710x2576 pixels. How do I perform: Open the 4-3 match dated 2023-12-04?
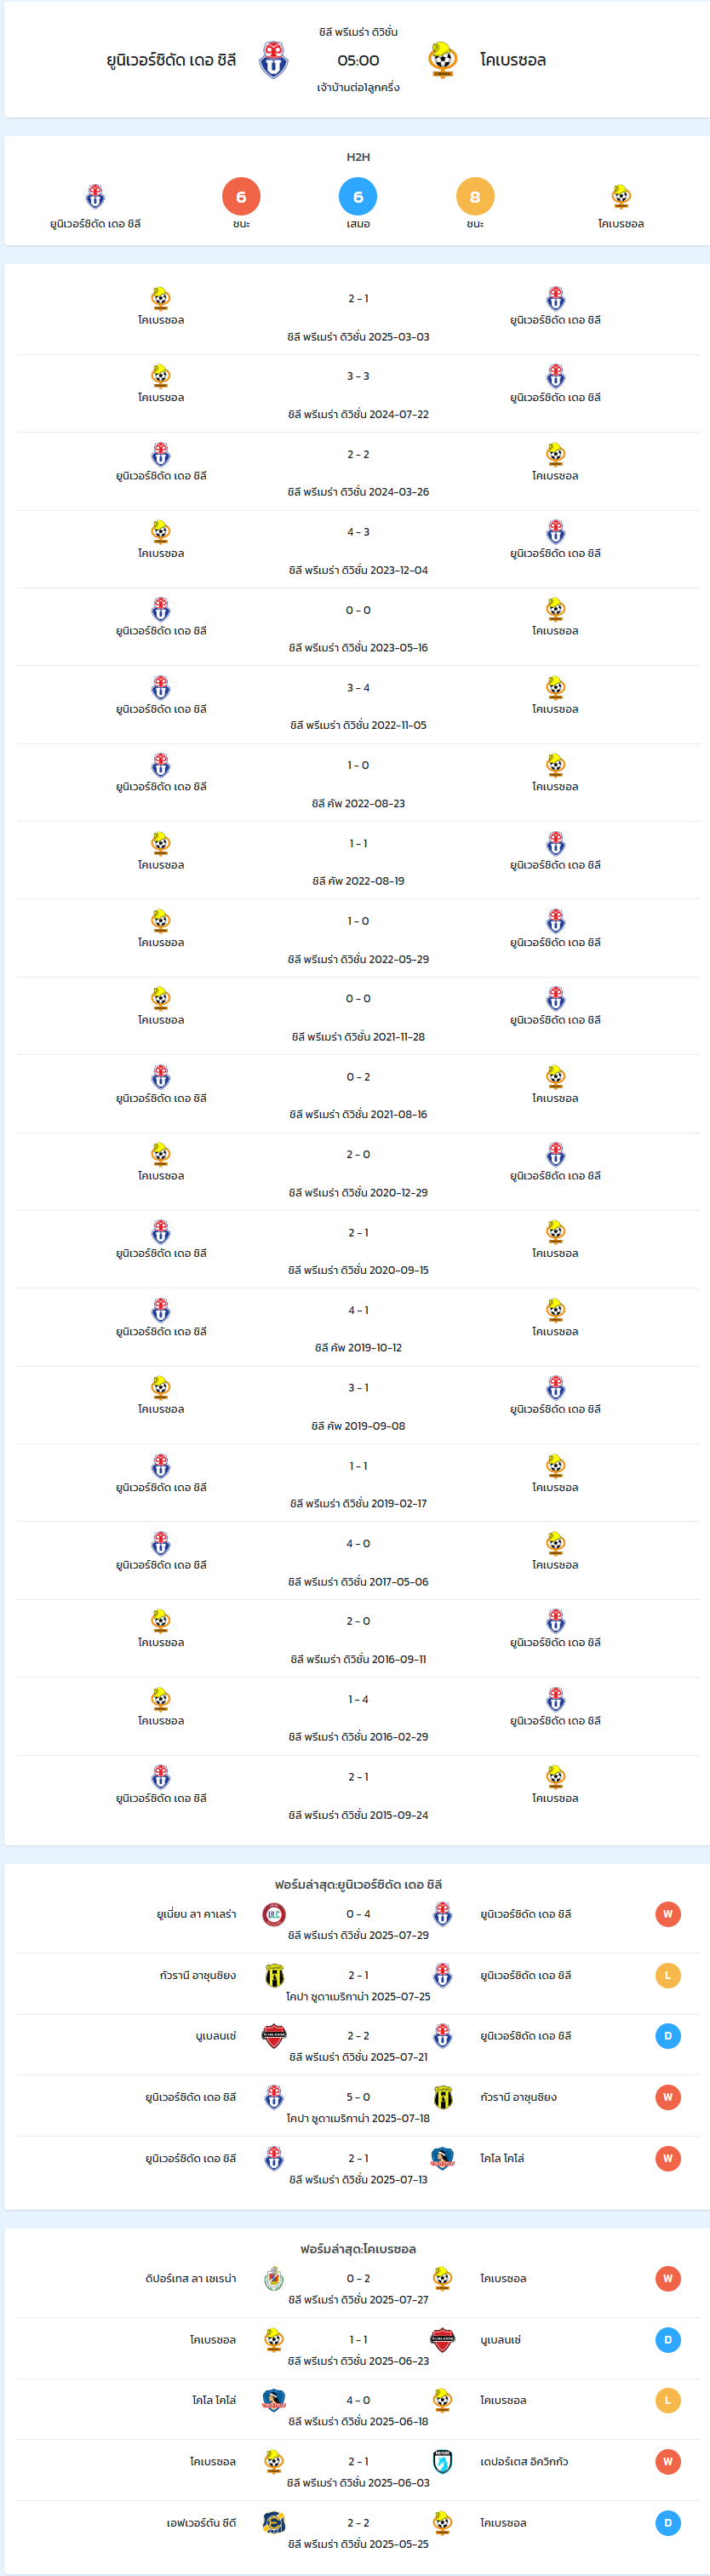pyautogui.click(x=358, y=550)
